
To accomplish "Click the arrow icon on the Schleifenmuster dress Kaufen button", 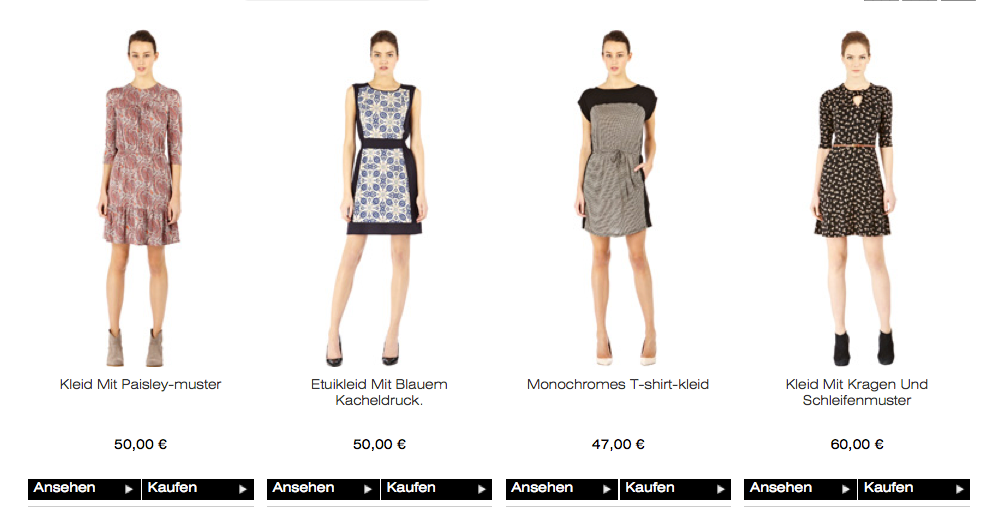I will [959, 489].
